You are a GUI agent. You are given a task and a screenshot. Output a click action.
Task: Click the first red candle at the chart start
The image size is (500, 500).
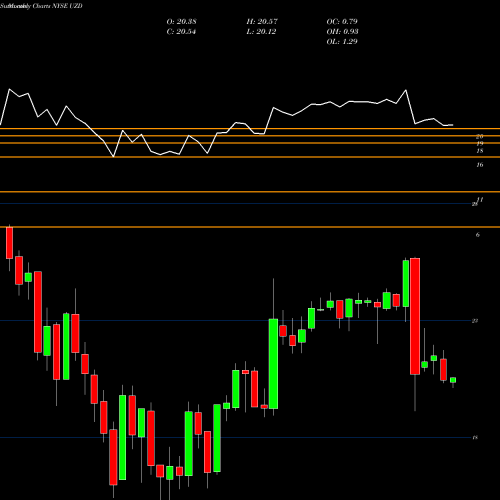9,243
